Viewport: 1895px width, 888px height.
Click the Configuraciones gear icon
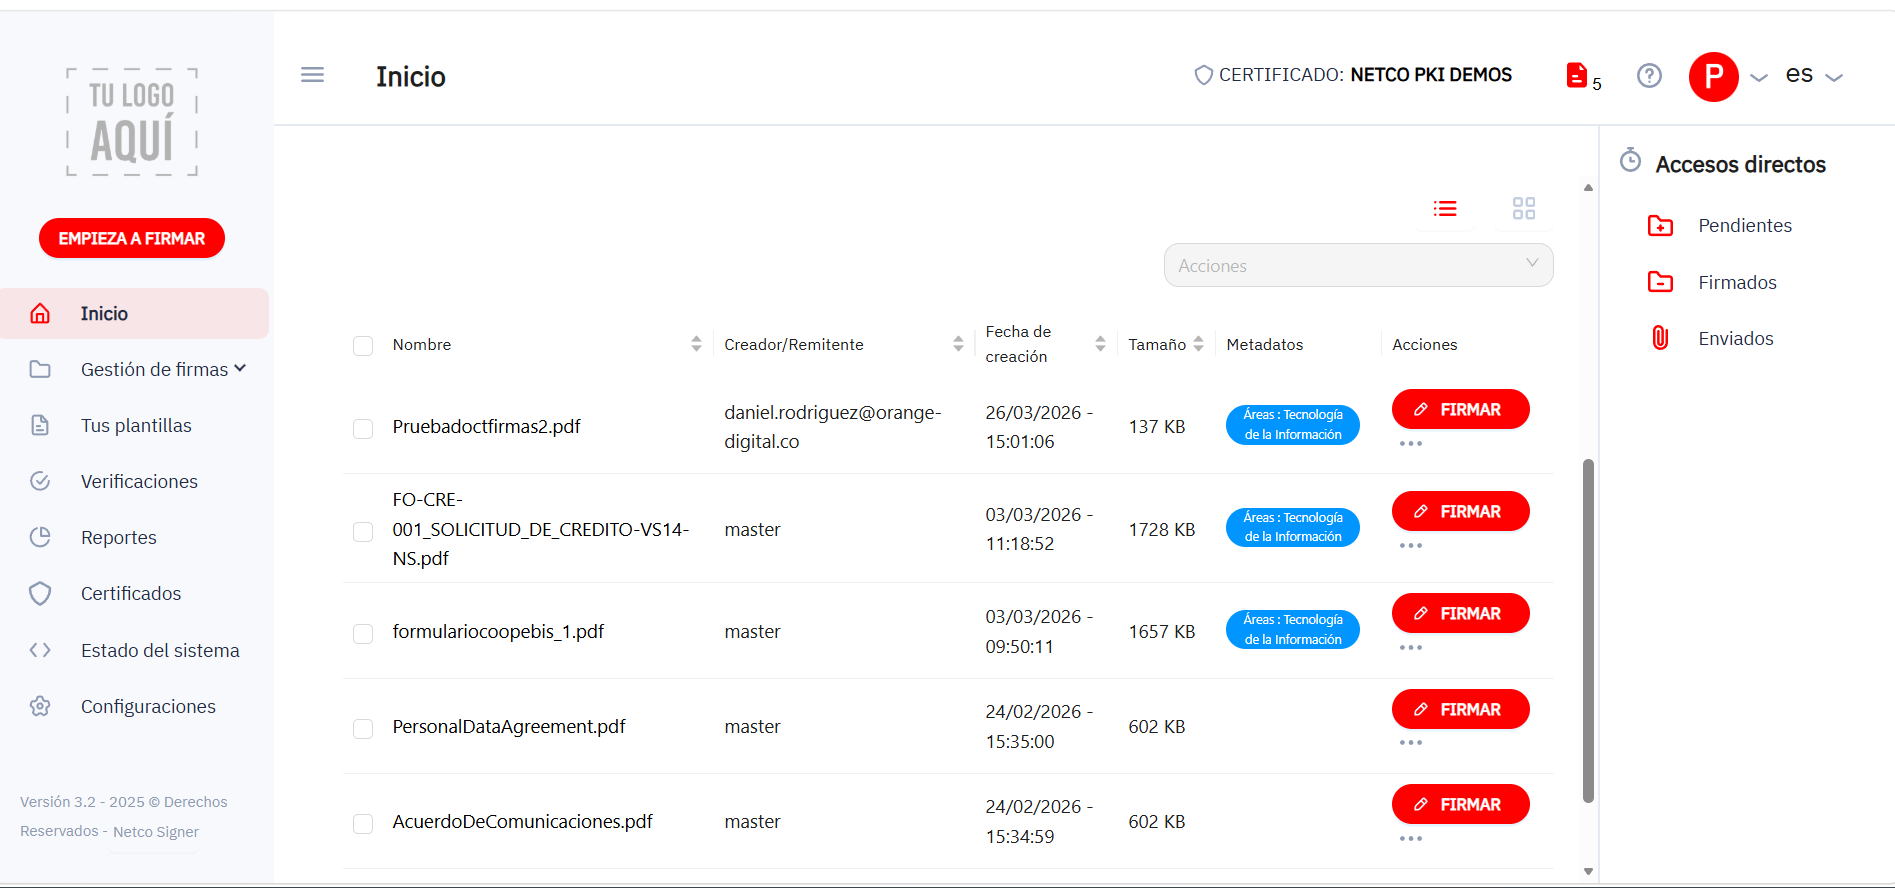[x=40, y=706]
